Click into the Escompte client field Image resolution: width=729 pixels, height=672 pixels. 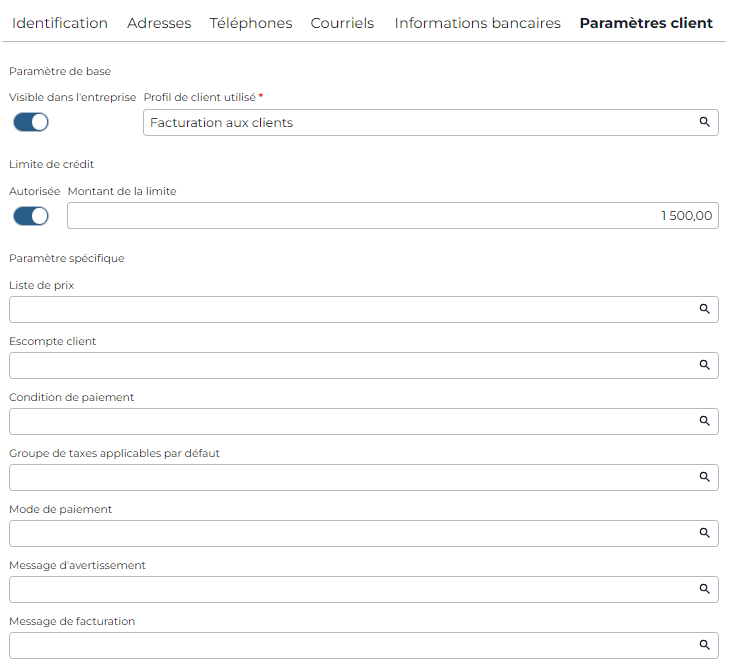click(364, 365)
